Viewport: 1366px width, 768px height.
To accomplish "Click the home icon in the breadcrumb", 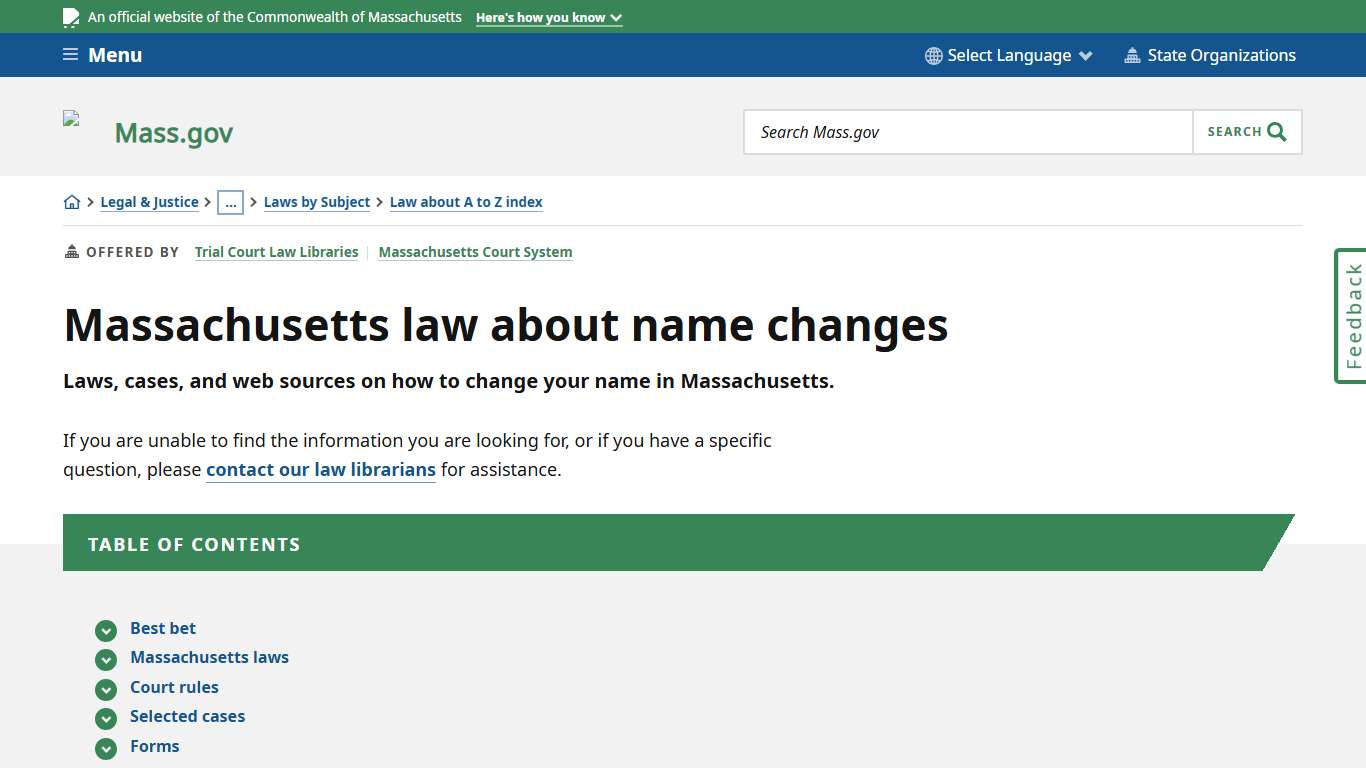I will point(71,201).
